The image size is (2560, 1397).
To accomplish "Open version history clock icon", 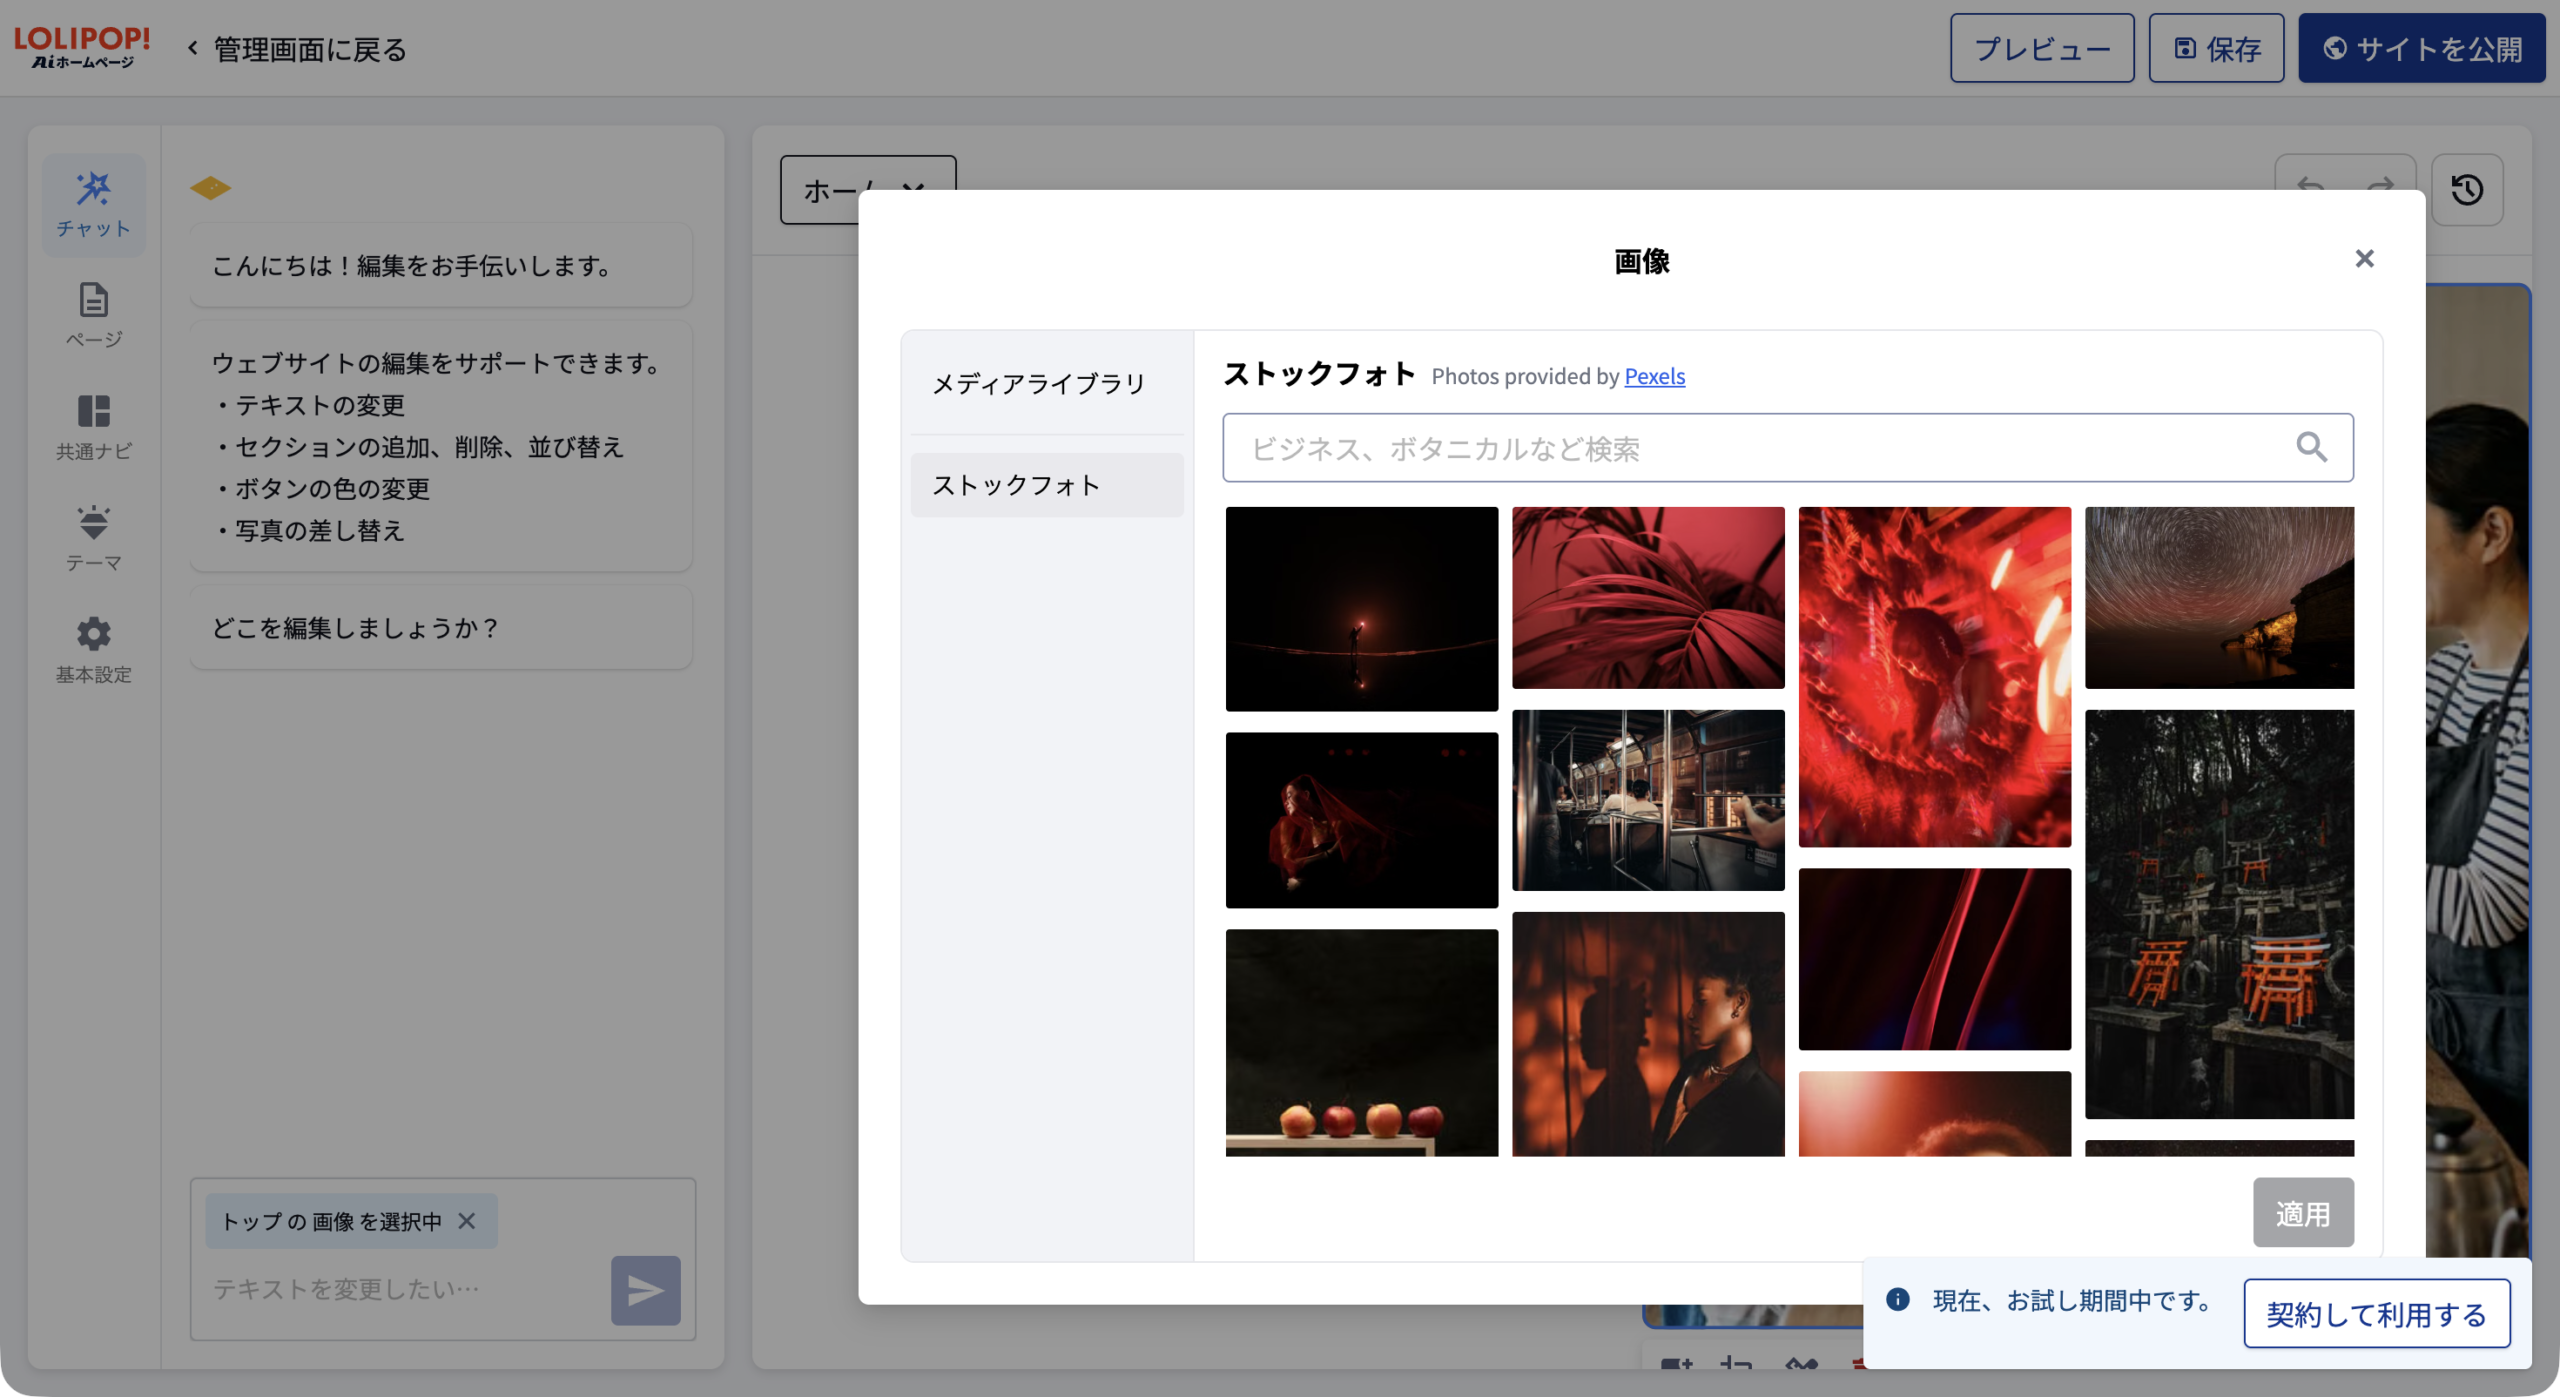I will pos(2467,189).
